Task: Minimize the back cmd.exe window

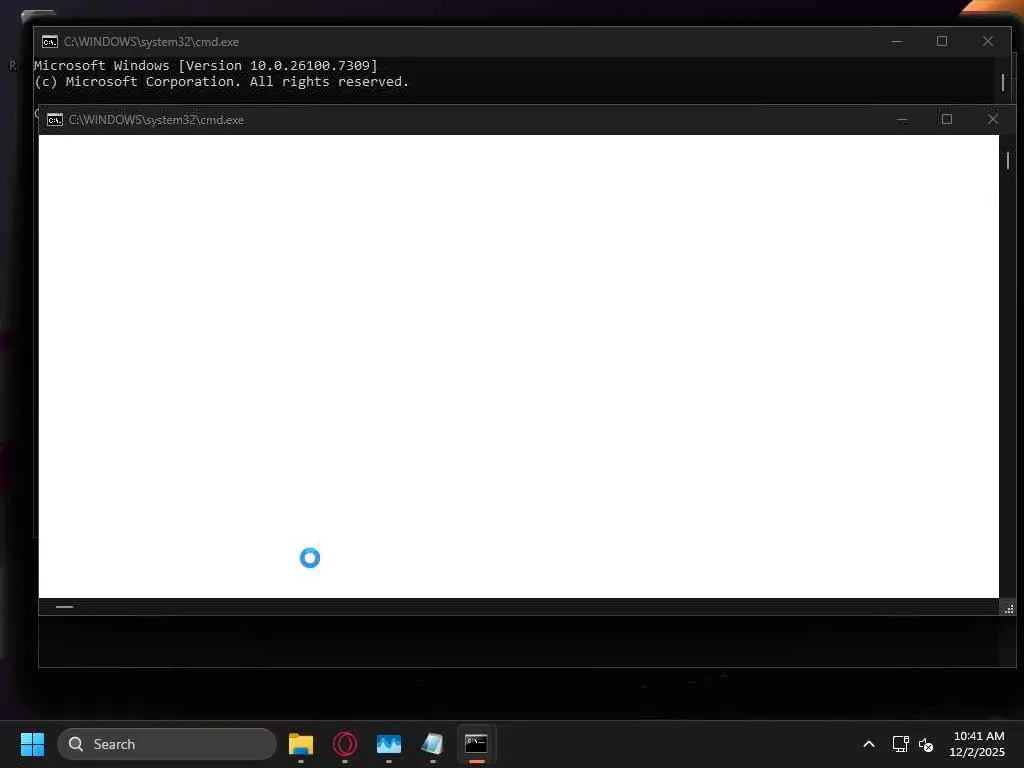Action: (897, 42)
